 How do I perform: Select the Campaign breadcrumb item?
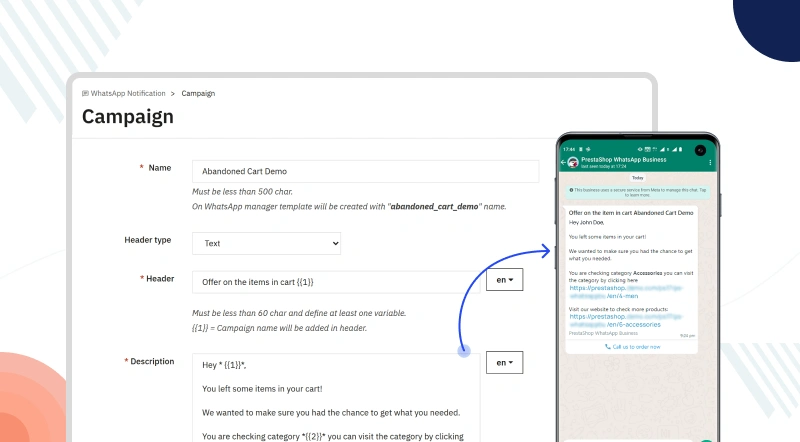point(198,93)
